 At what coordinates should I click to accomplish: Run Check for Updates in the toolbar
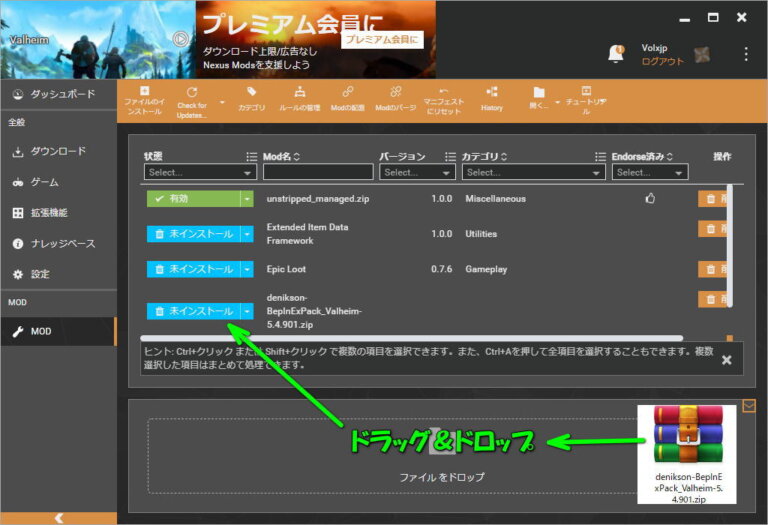pos(192,102)
